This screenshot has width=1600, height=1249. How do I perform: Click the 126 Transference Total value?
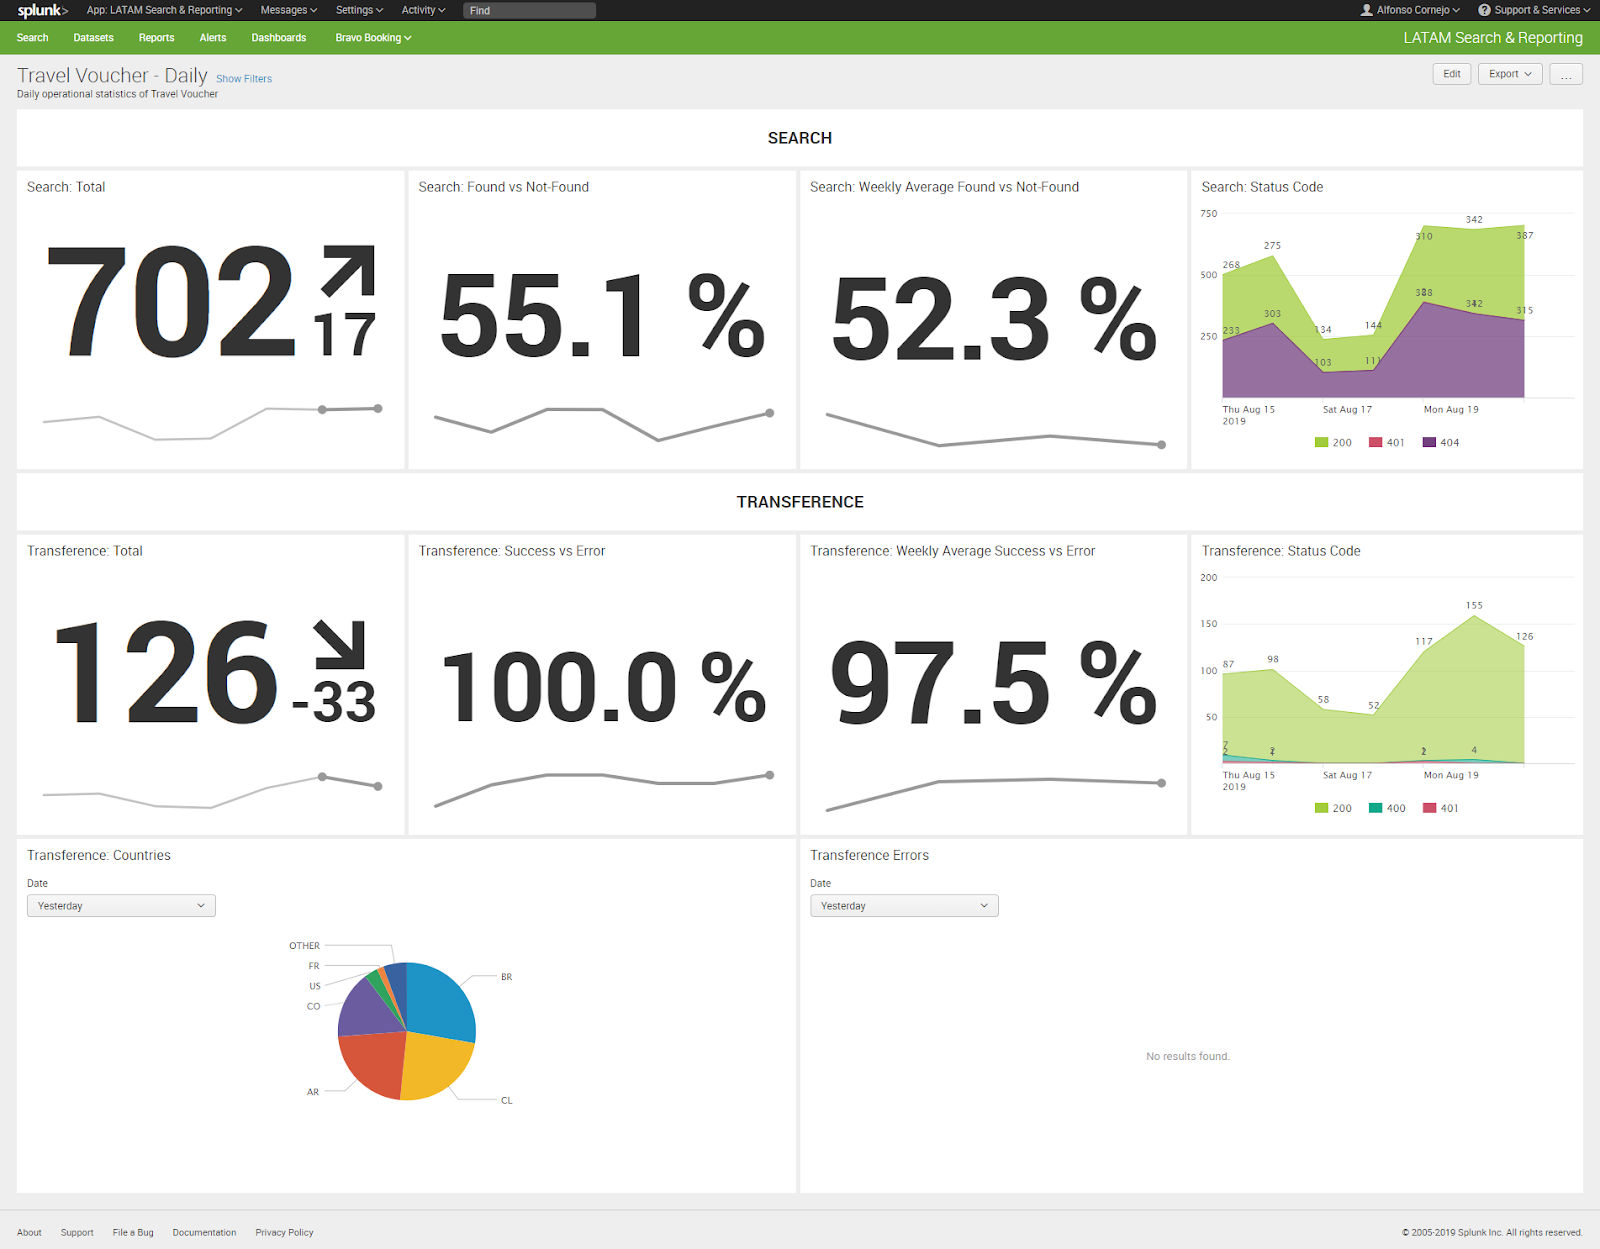click(x=165, y=672)
